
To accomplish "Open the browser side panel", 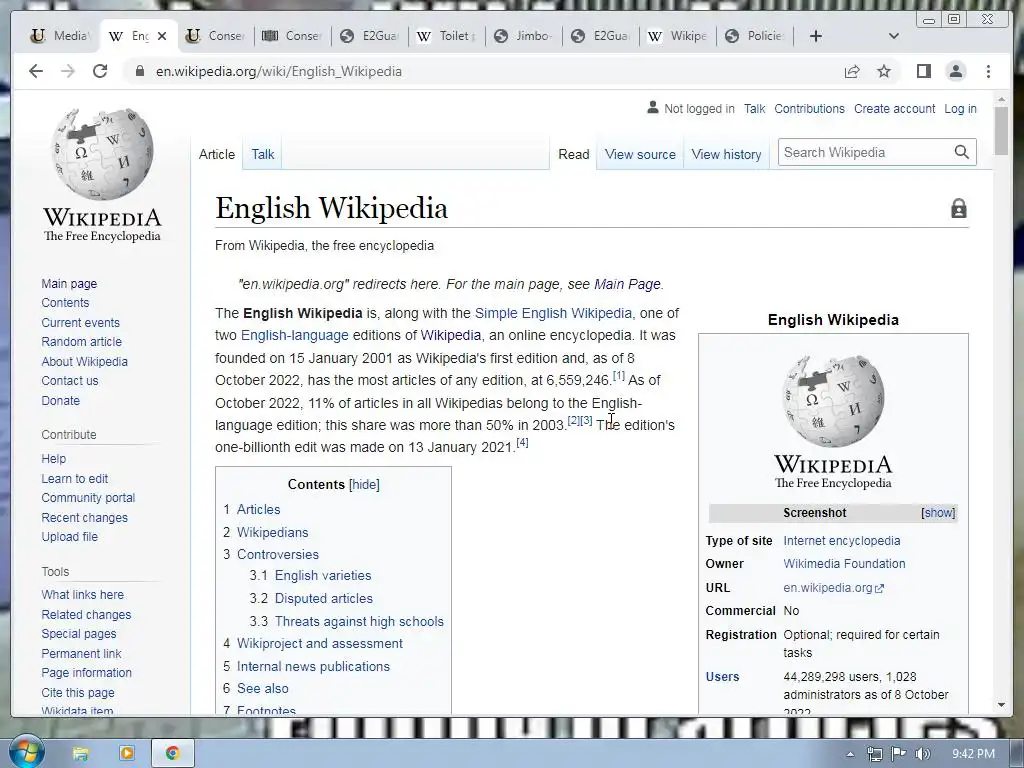I will [x=923, y=71].
